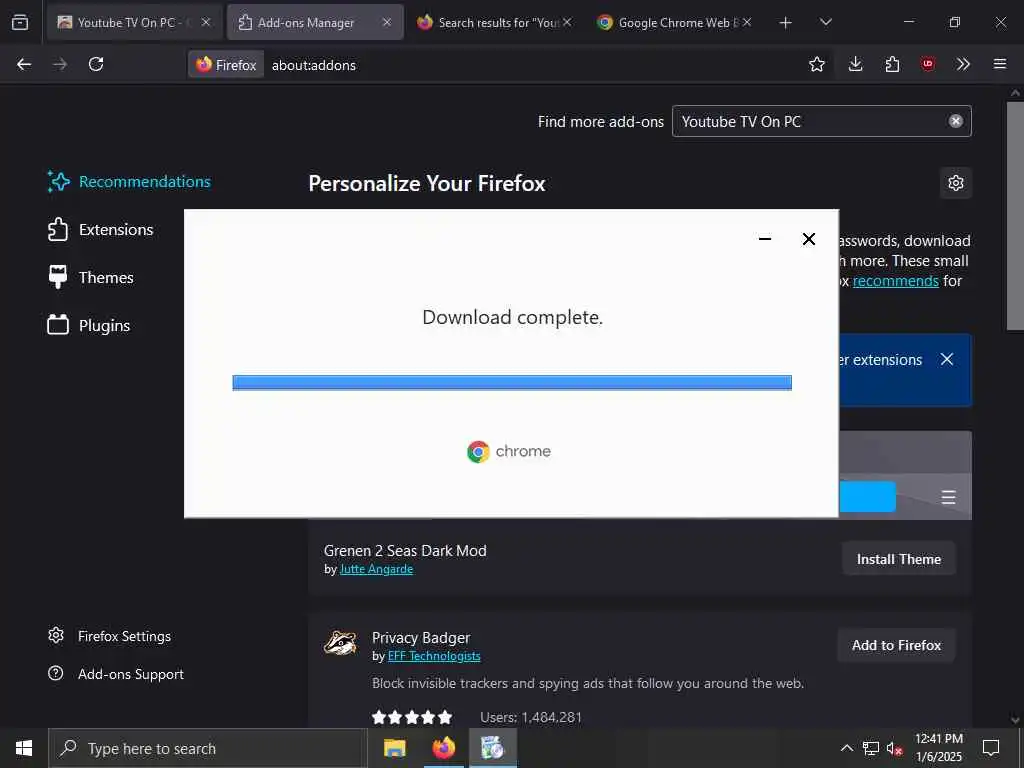Open EFF Technologists author link

[x=434, y=656]
